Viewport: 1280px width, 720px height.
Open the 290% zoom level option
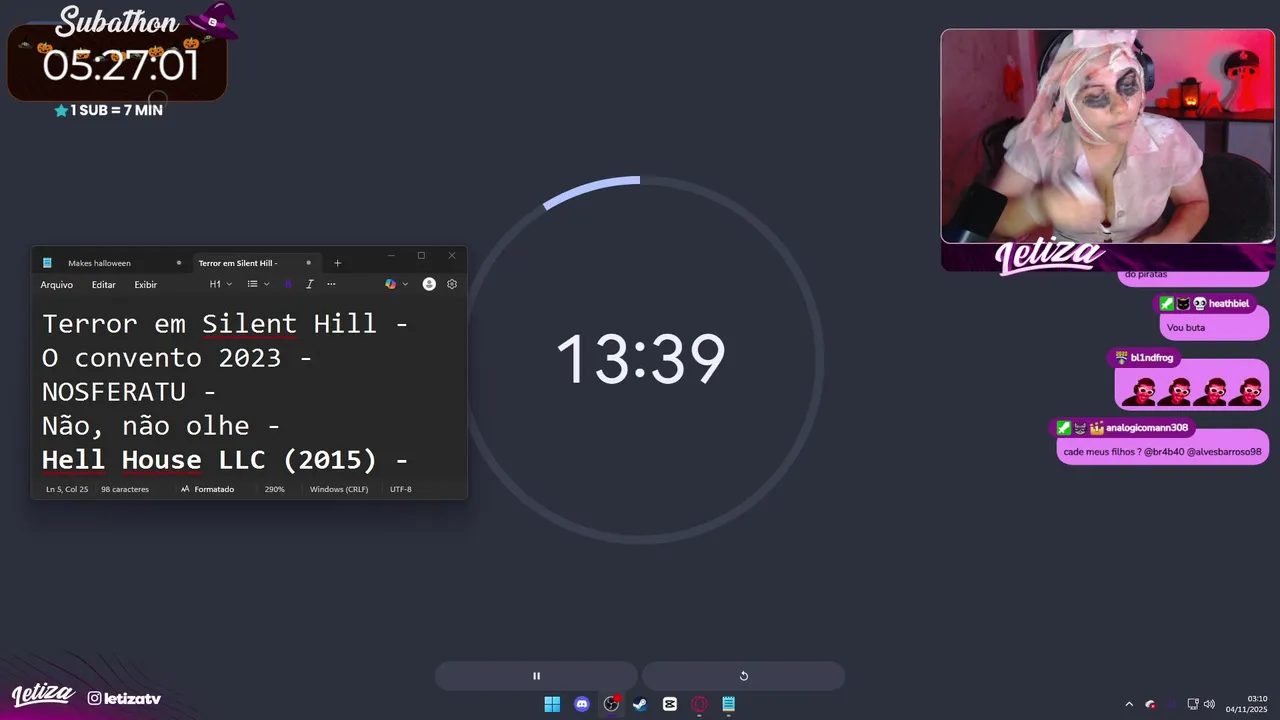click(x=275, y=489)
